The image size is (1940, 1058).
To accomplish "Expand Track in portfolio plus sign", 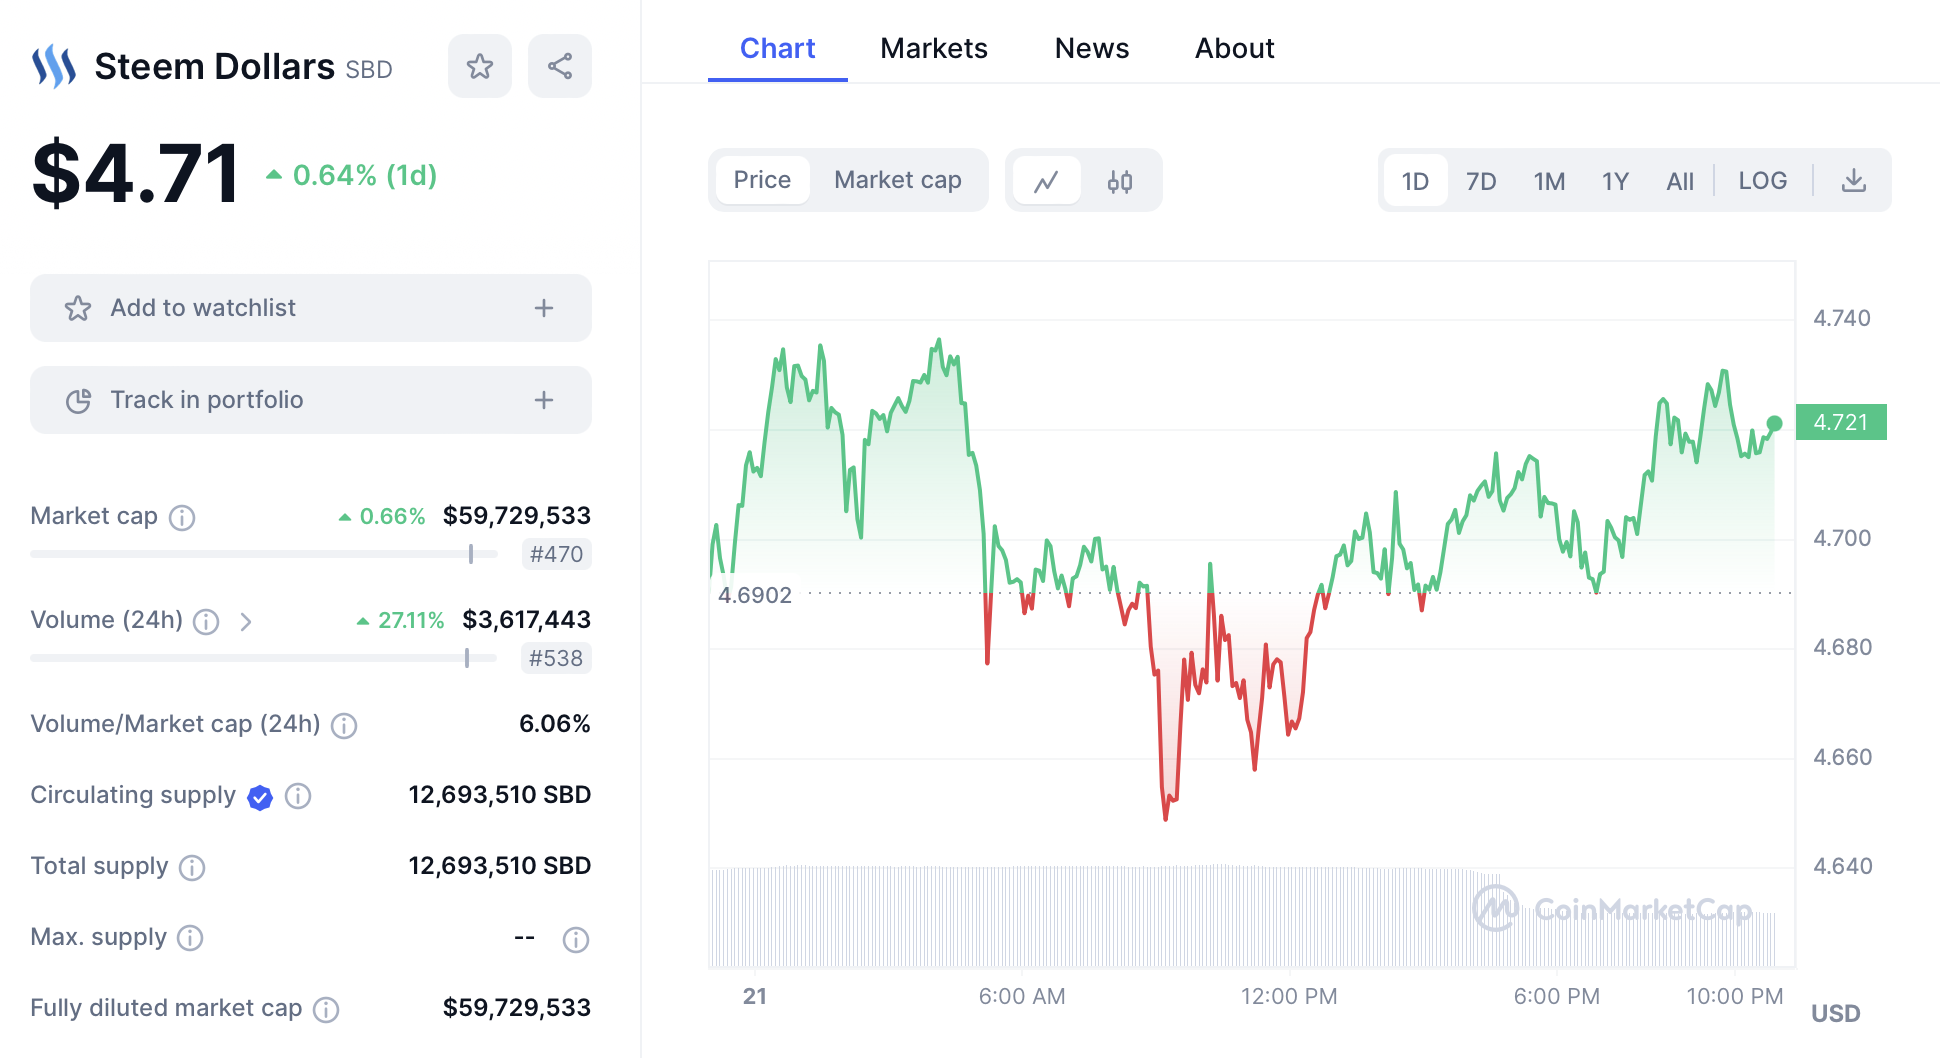I will (544, 400).
